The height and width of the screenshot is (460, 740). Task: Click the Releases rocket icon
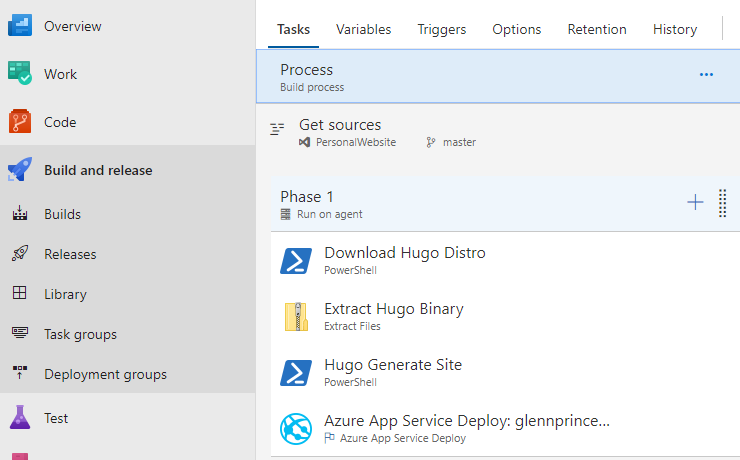pyautogui.click(x=20, y=253)
